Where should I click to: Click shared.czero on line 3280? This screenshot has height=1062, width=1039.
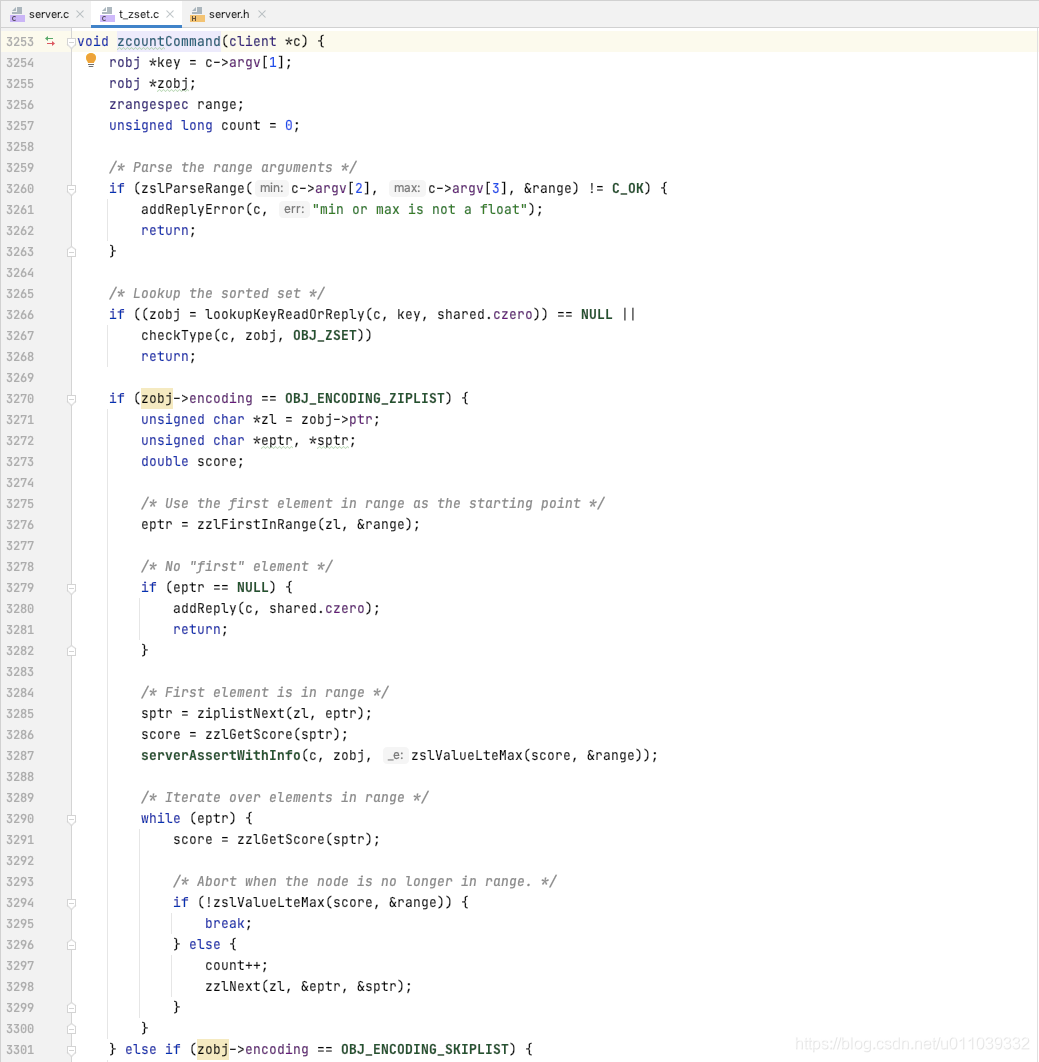pos(317,608)
